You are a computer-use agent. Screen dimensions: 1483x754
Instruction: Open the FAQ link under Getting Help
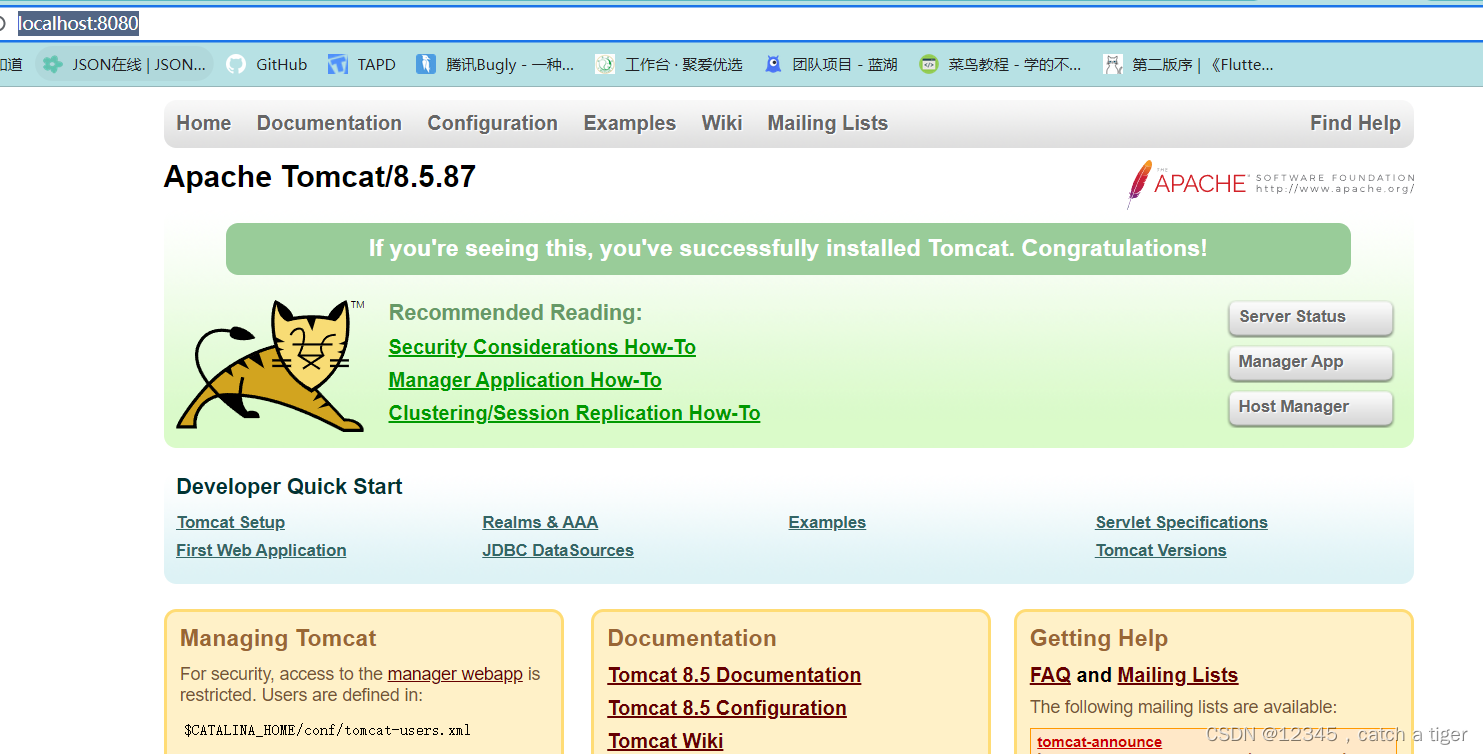pyautogui.click(x=1050, y=675)
